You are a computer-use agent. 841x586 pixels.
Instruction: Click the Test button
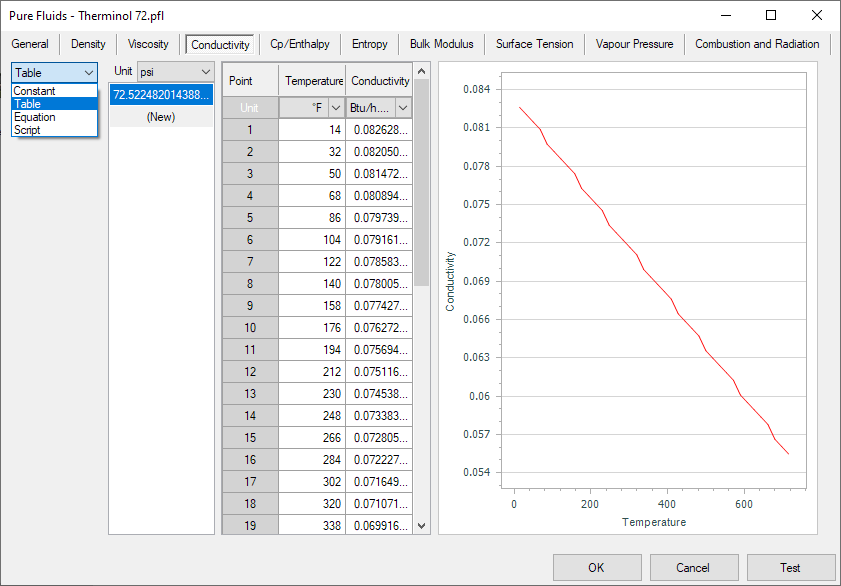tap(790, 567)
